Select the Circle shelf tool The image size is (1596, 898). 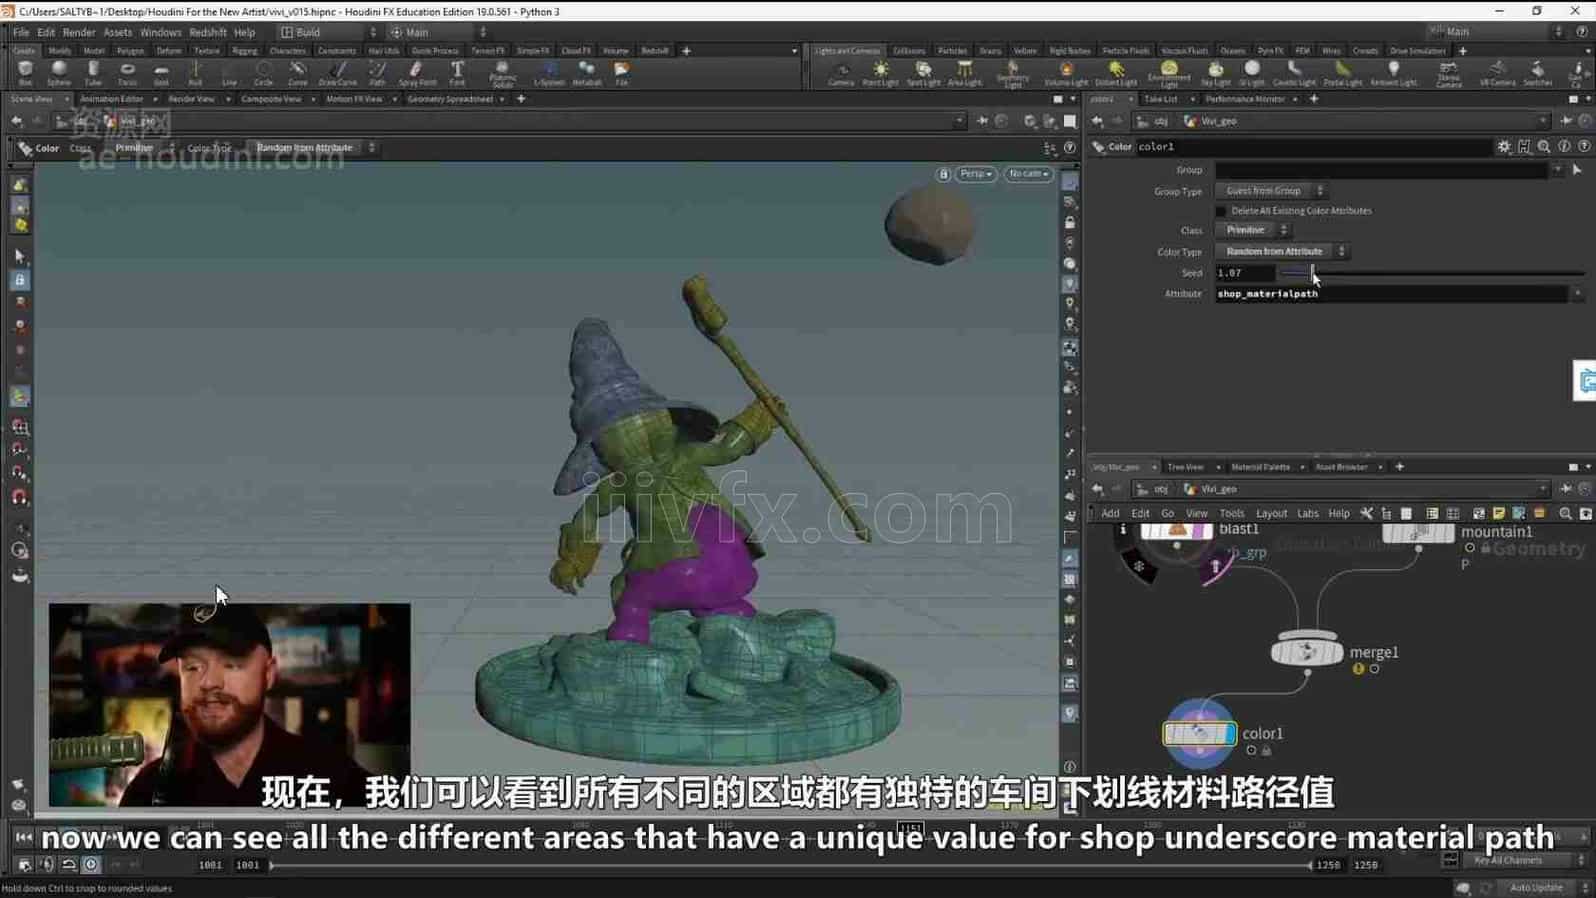(263, 73)
